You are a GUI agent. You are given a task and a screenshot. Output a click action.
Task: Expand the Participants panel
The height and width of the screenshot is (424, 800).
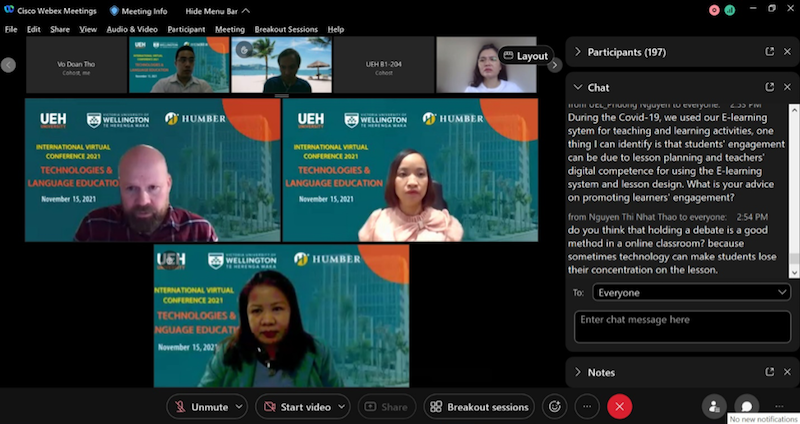pyautogui.click(x=578, y=52)
